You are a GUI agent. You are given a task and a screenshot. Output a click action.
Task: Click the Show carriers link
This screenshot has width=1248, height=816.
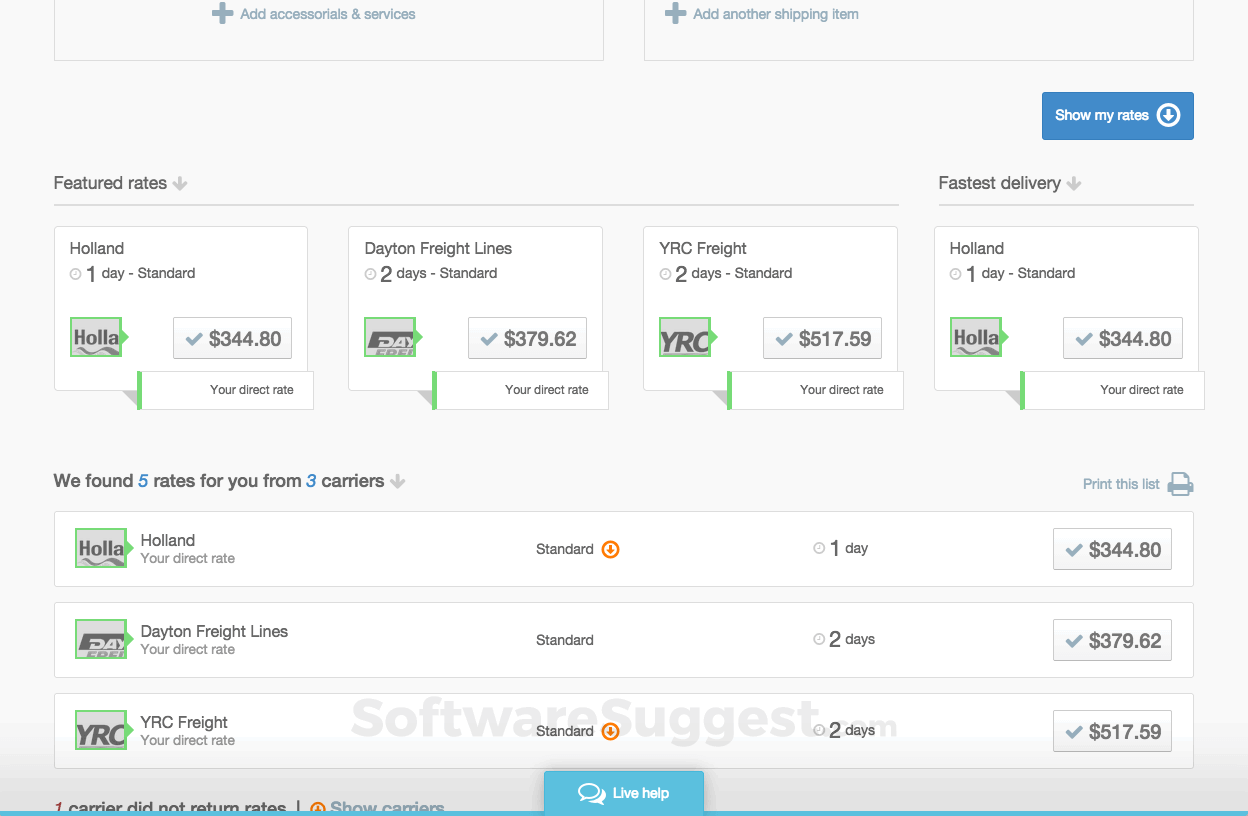[x=386, y=807]
